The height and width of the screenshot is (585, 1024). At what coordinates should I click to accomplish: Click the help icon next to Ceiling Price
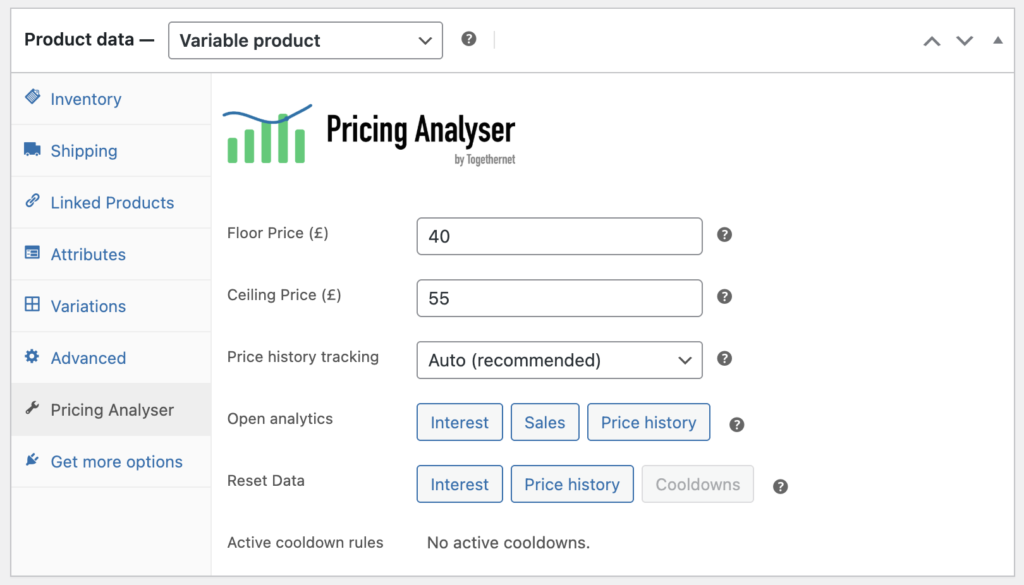click(723, 297)
